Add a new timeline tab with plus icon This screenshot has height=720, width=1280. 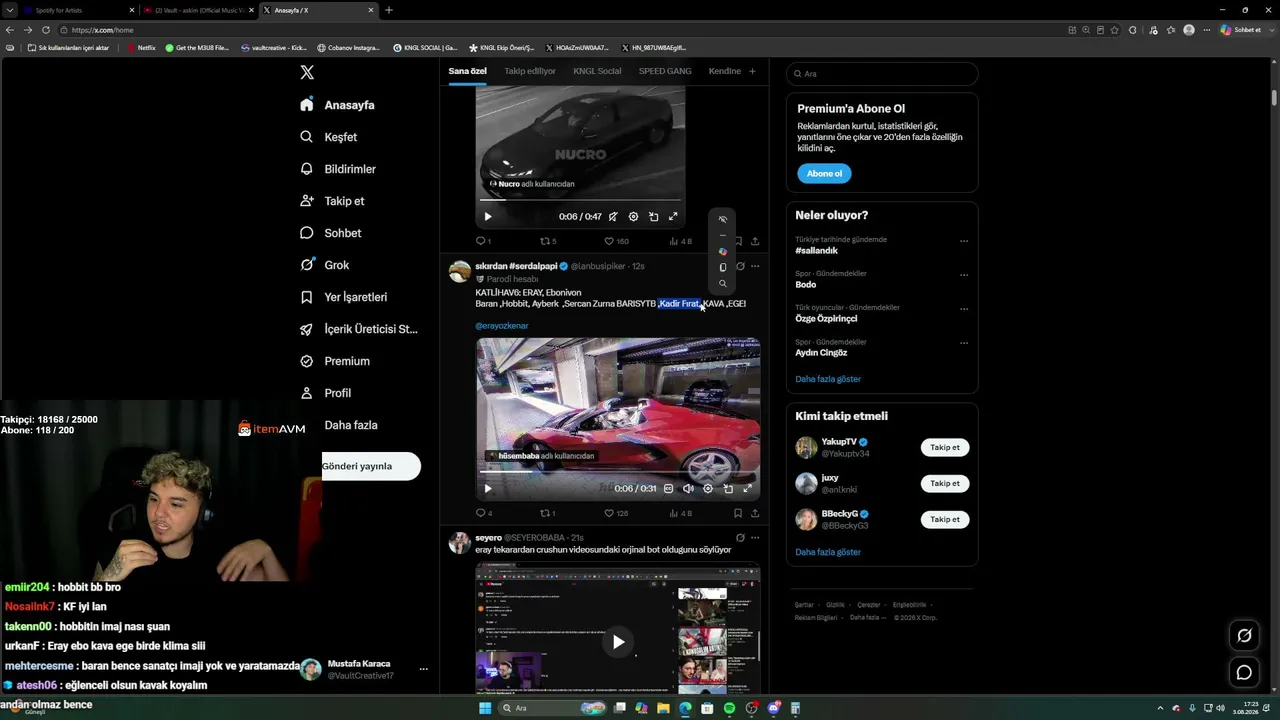752,71
